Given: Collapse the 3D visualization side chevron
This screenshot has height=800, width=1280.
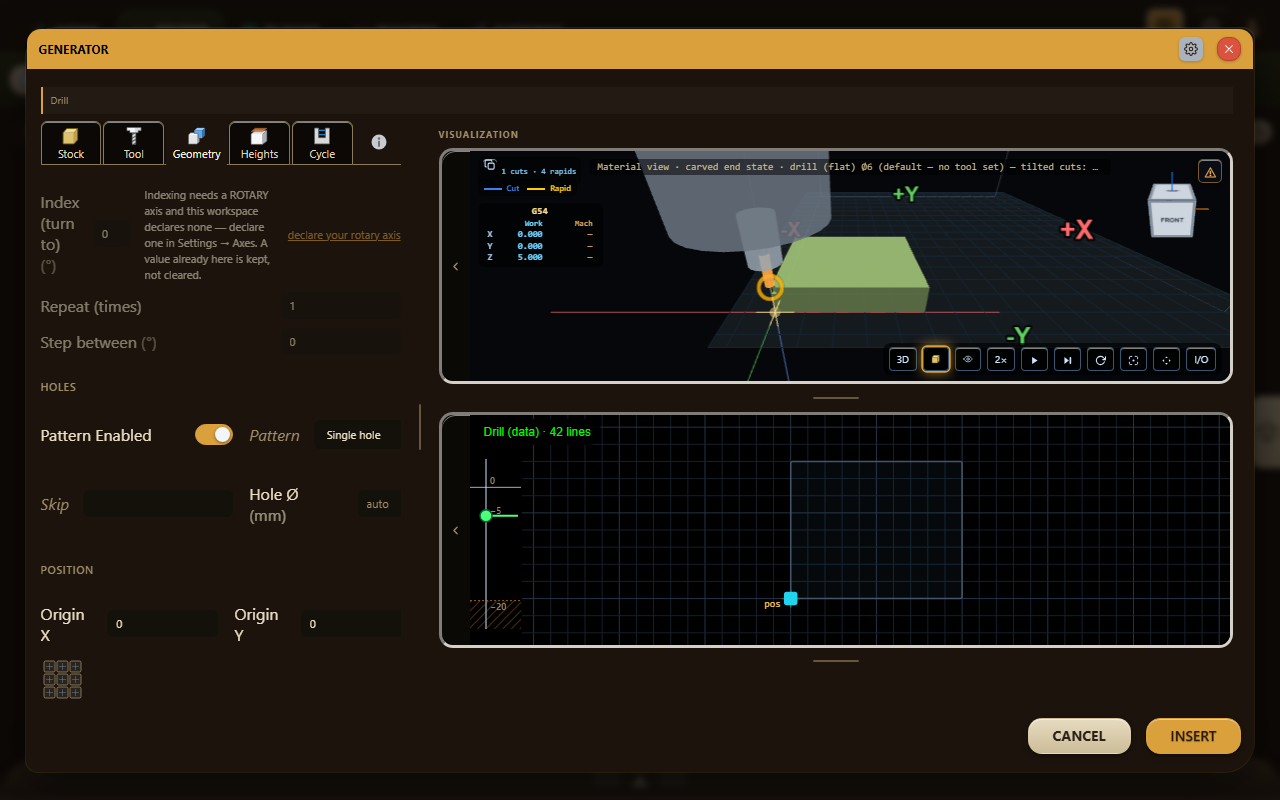Looking at the screenshot, I should click(456, 266).
